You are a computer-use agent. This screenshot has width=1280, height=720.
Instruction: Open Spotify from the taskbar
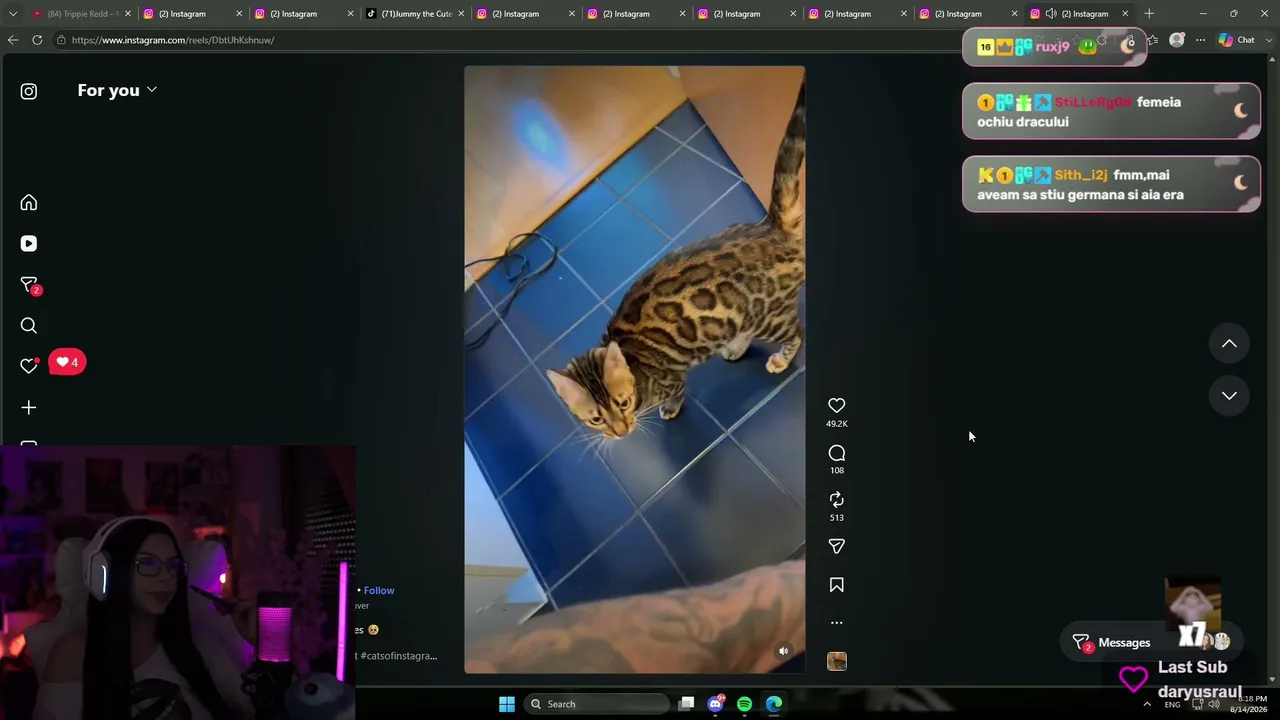[x=744, y=704]
